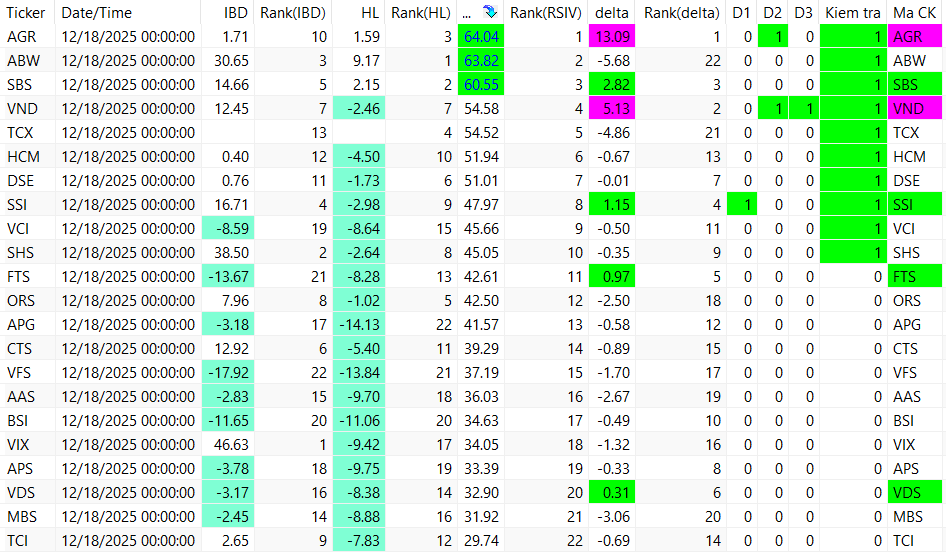Click the magenta VND cell under Ma CK
Image resolution: width=946 pixels, height=552 pixels.
[915, 109]
